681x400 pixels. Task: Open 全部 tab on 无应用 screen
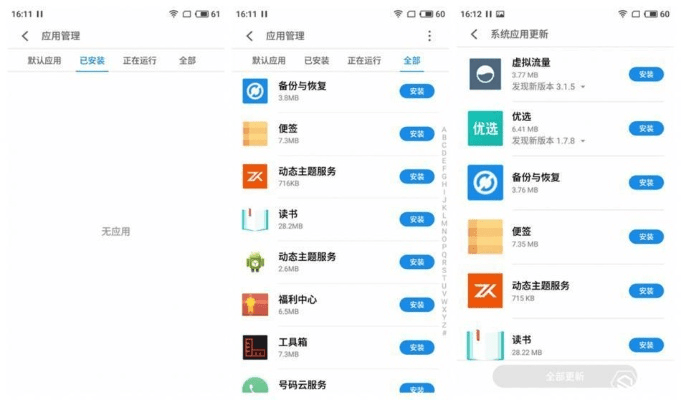187,60
